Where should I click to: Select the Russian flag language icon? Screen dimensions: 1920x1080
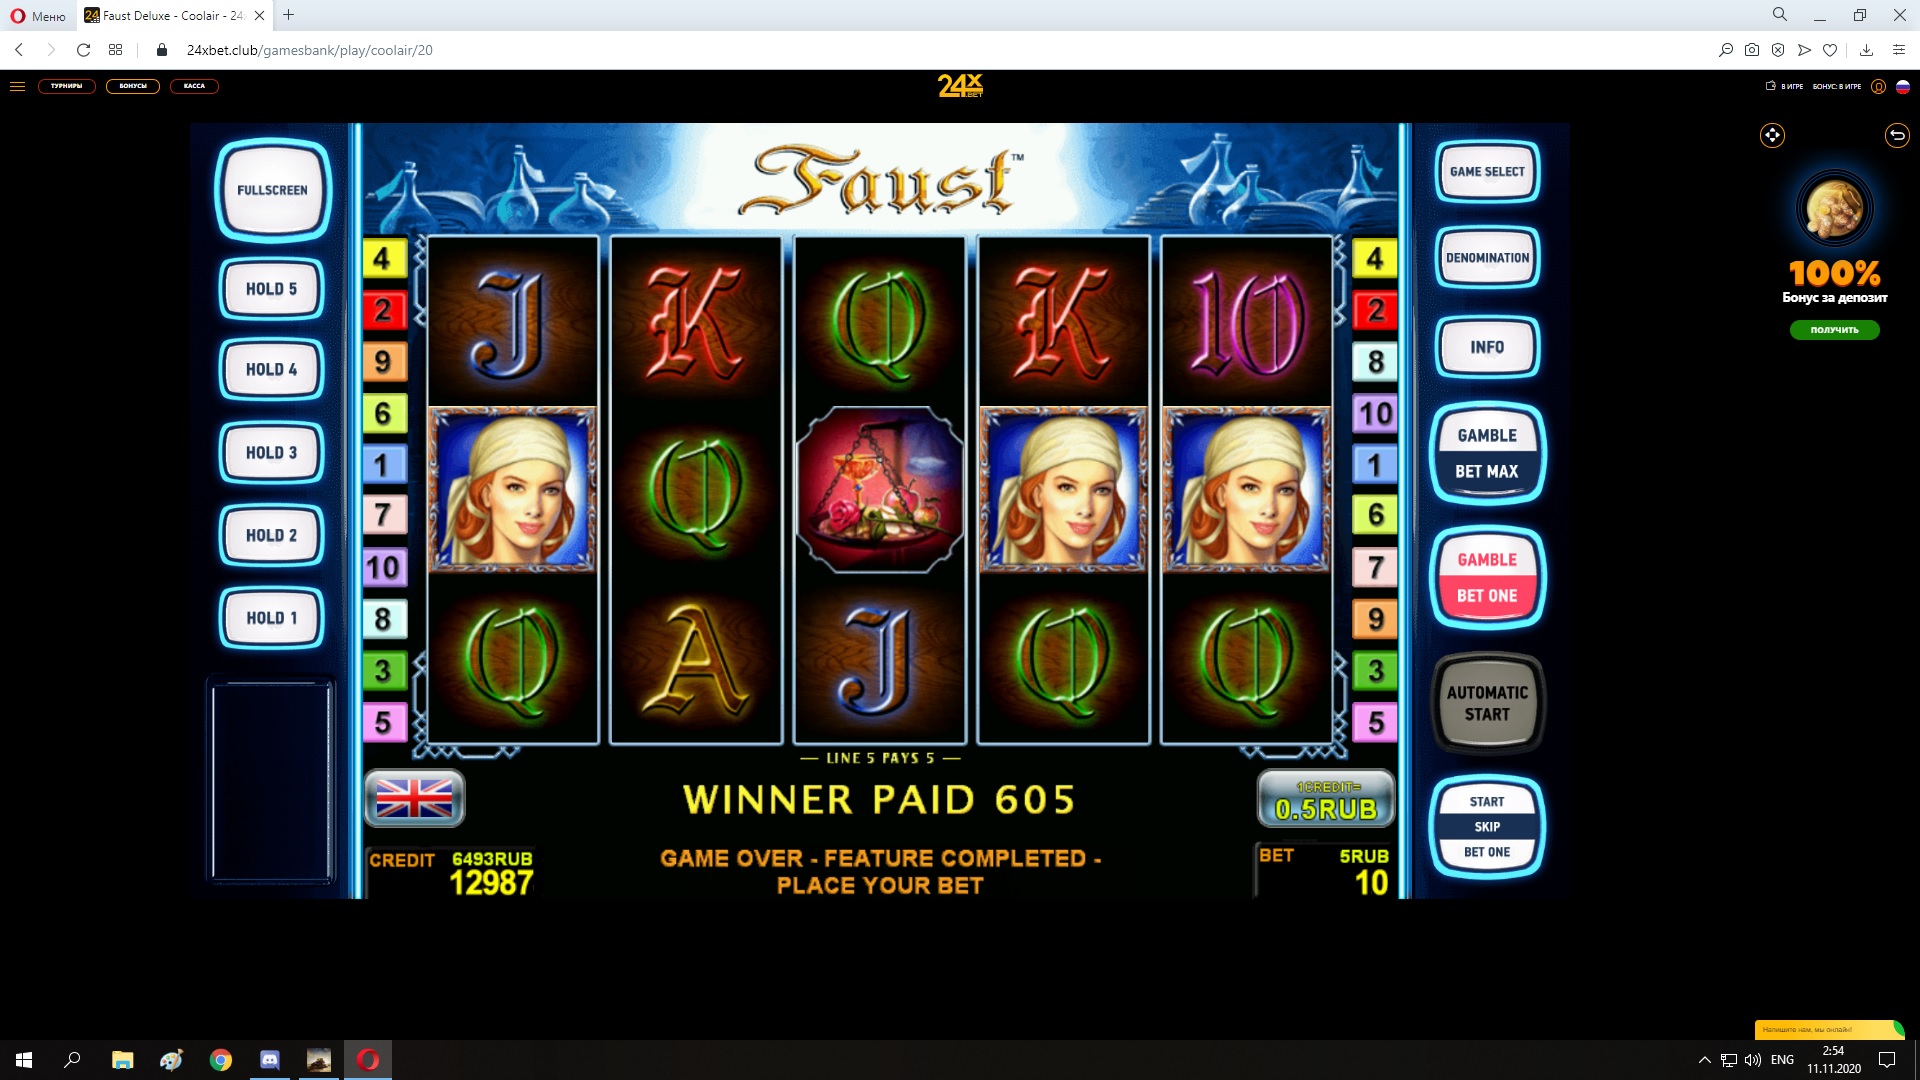click(1903, 87)
